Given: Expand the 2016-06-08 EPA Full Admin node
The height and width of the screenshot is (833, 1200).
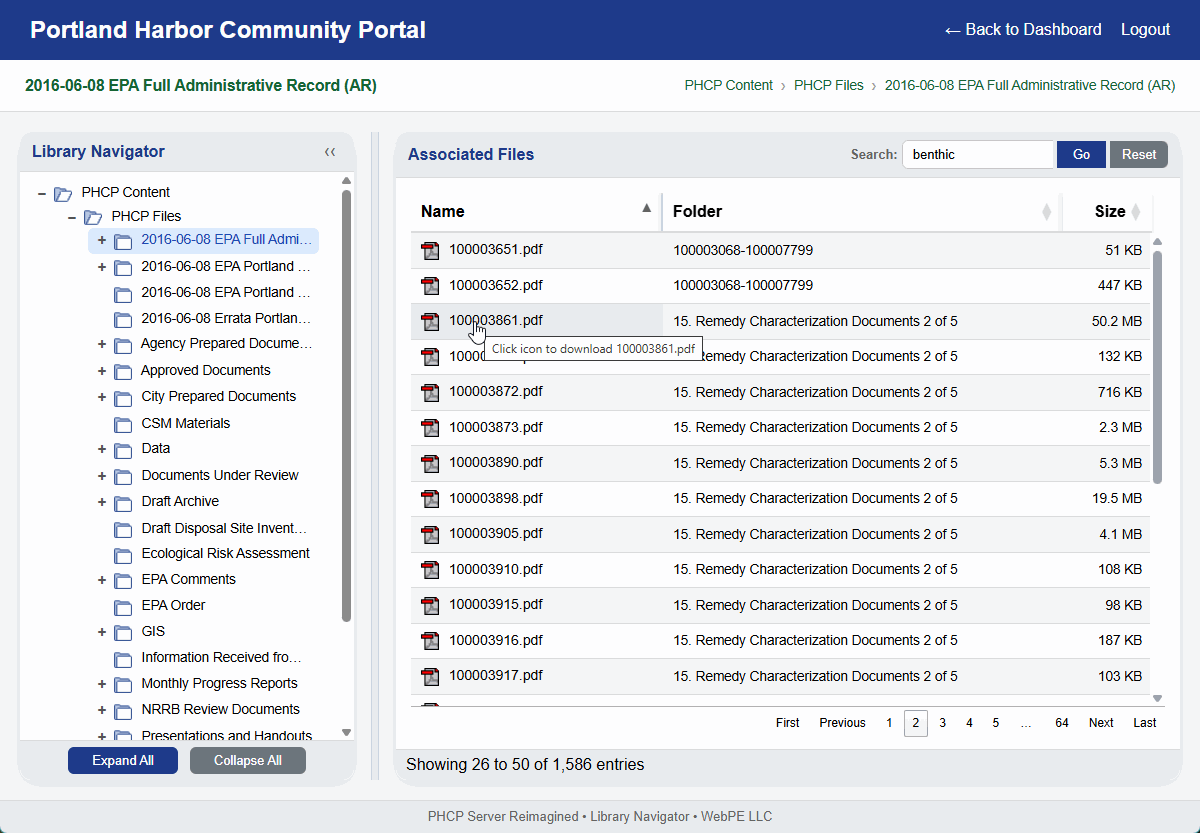Looking at the screenshot, I should [101, 240].
